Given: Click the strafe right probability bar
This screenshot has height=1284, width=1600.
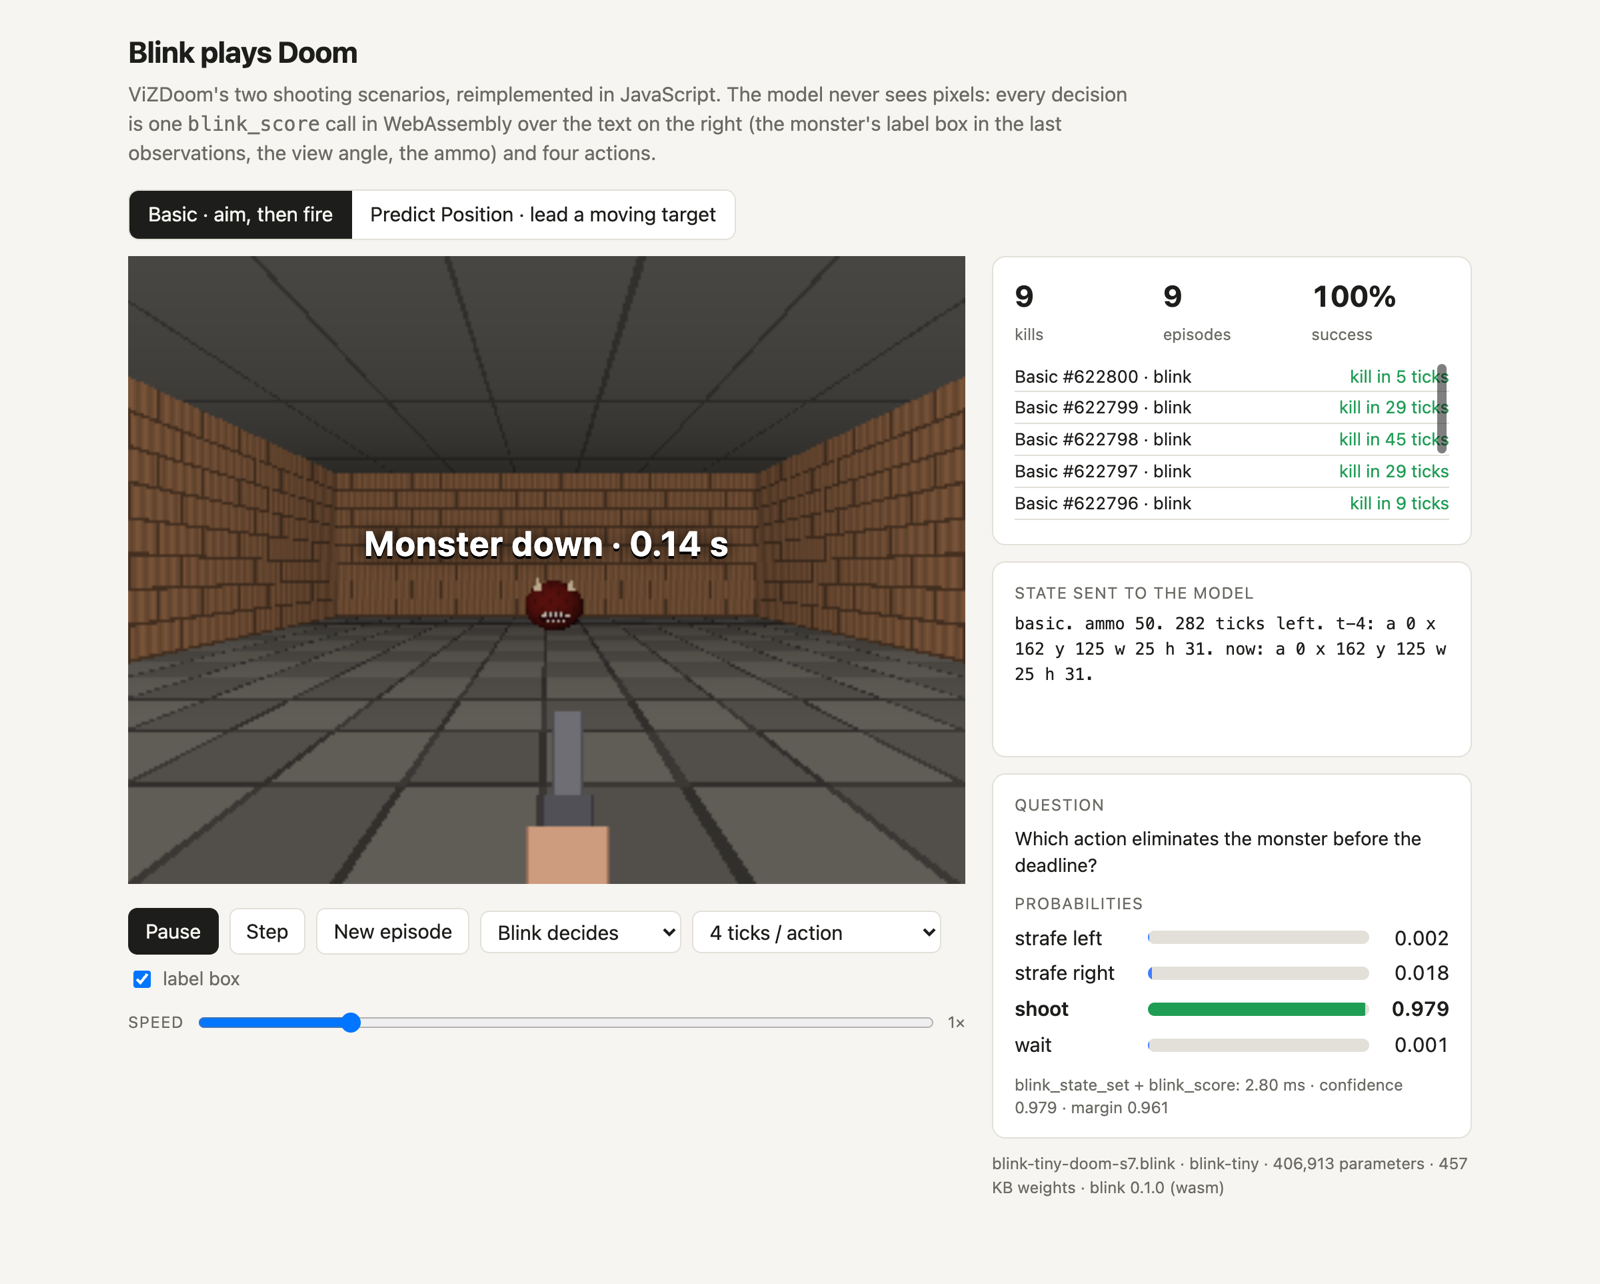Looking at the screenshot, I should pos(1258,973).
